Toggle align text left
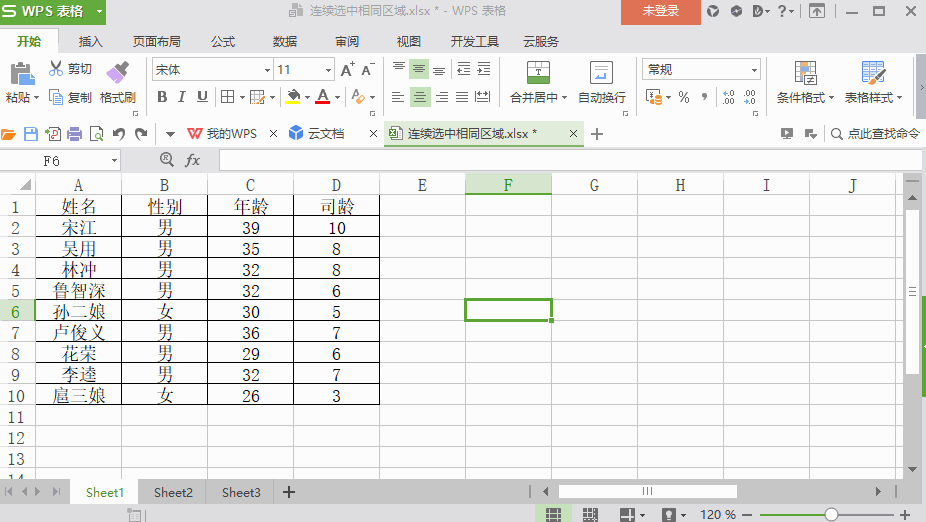926x522 pixels. coord(398,97)
